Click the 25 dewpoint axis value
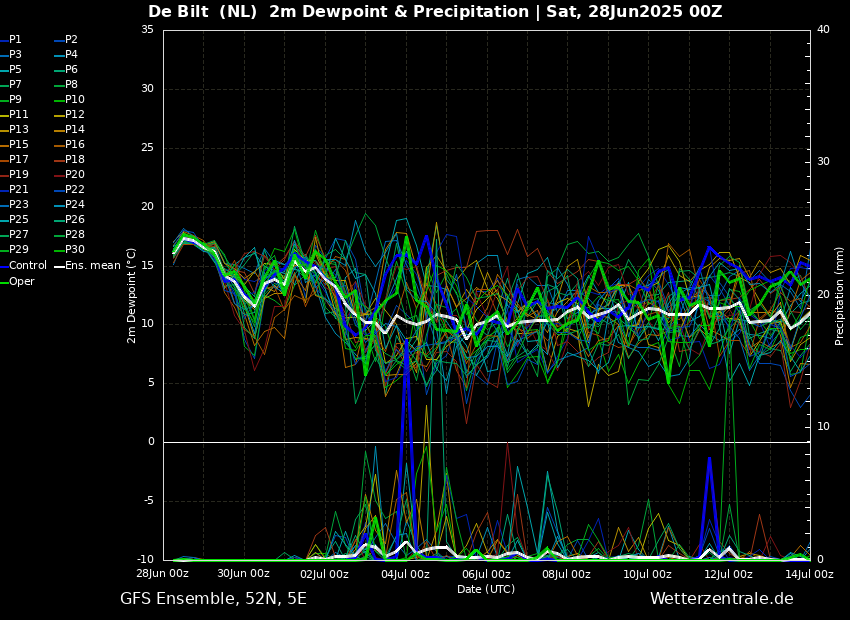This screenshot has height=620, width=850. [x=147, y=147]
